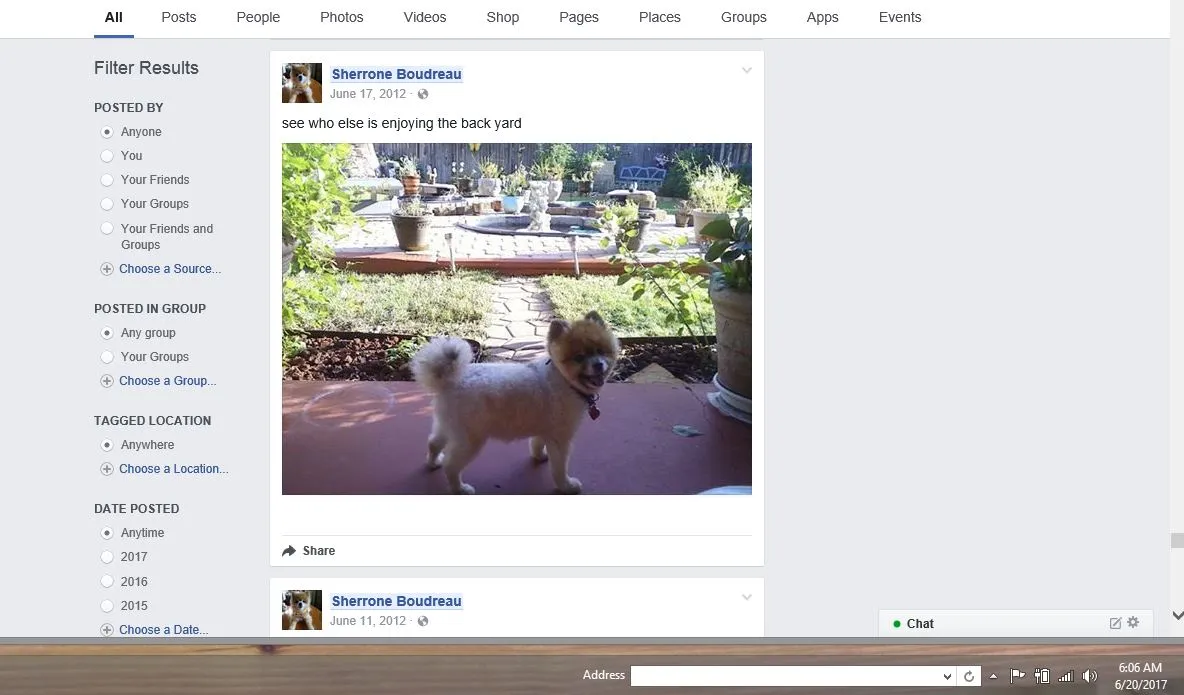Click the scroll down arrow
Viewport: 1184px width, 695px height.
(1176, 616)
